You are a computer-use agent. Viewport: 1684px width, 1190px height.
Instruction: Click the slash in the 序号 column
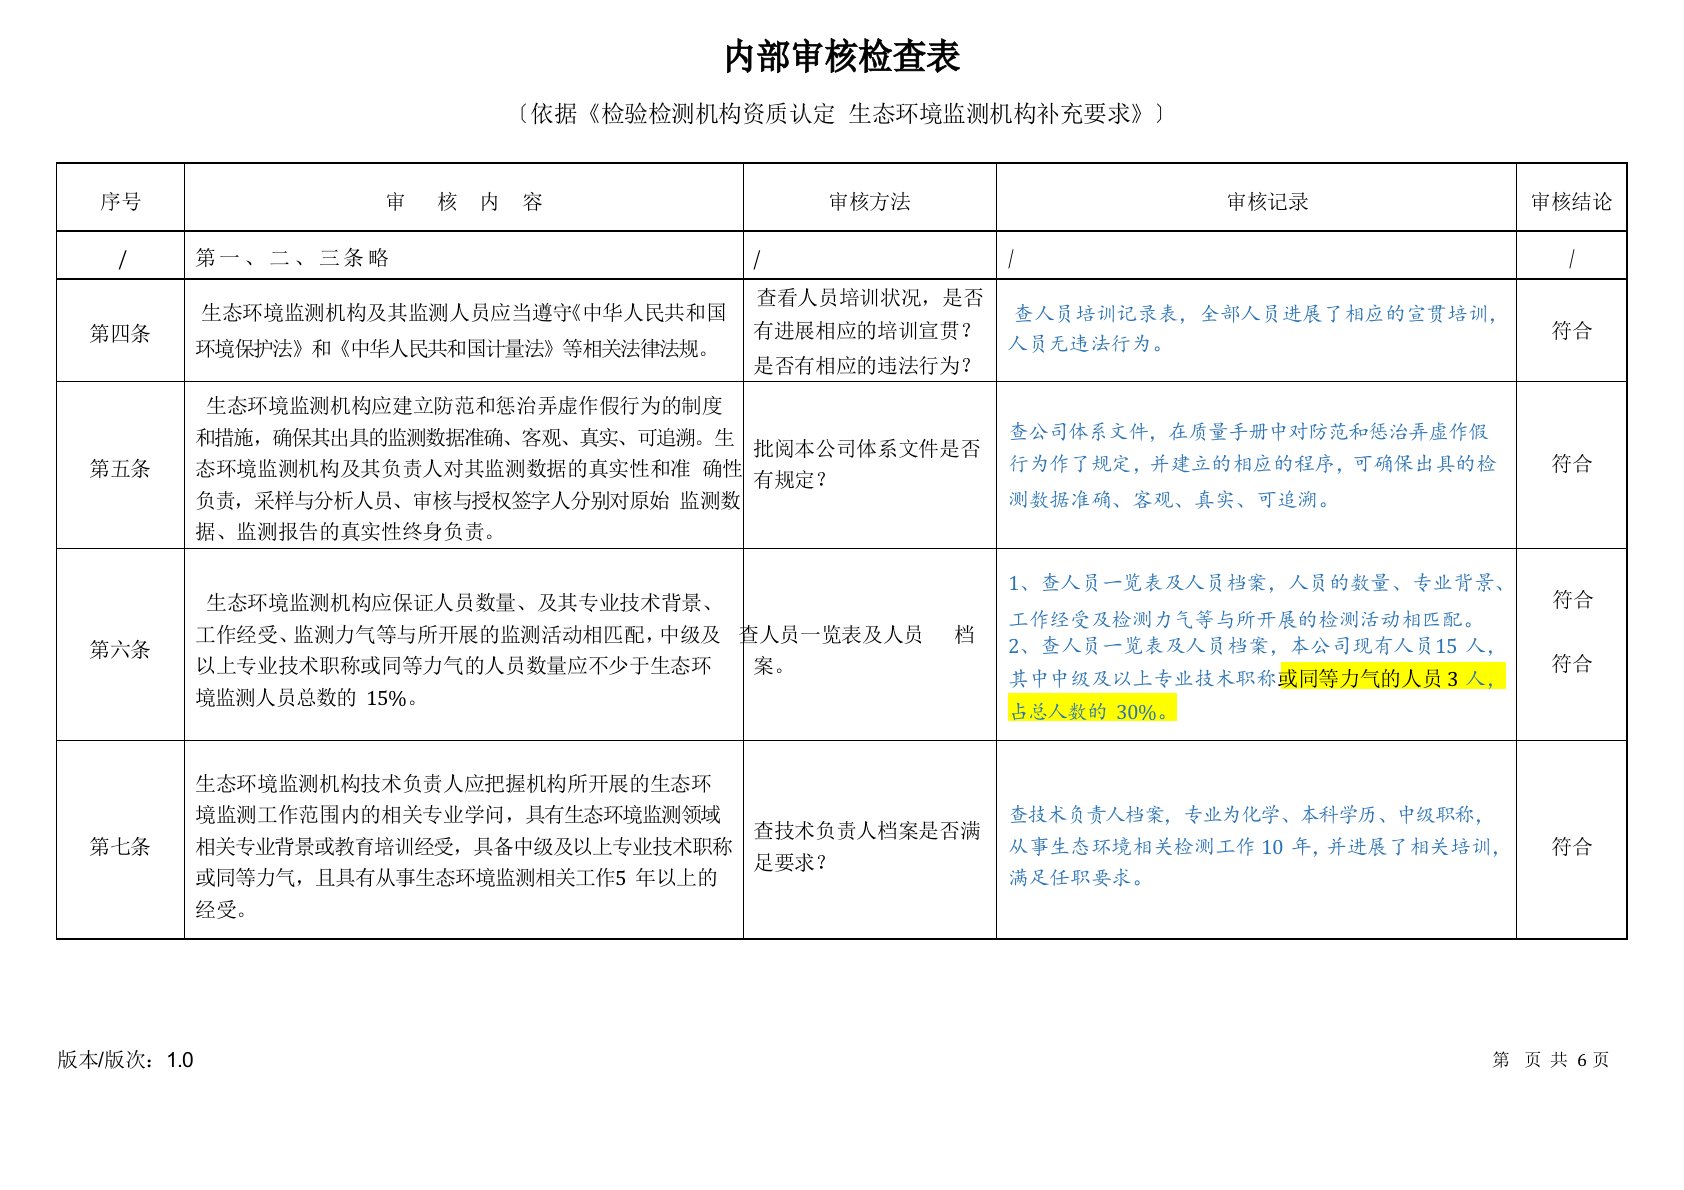pyautogui.click(x=122, y=260)
